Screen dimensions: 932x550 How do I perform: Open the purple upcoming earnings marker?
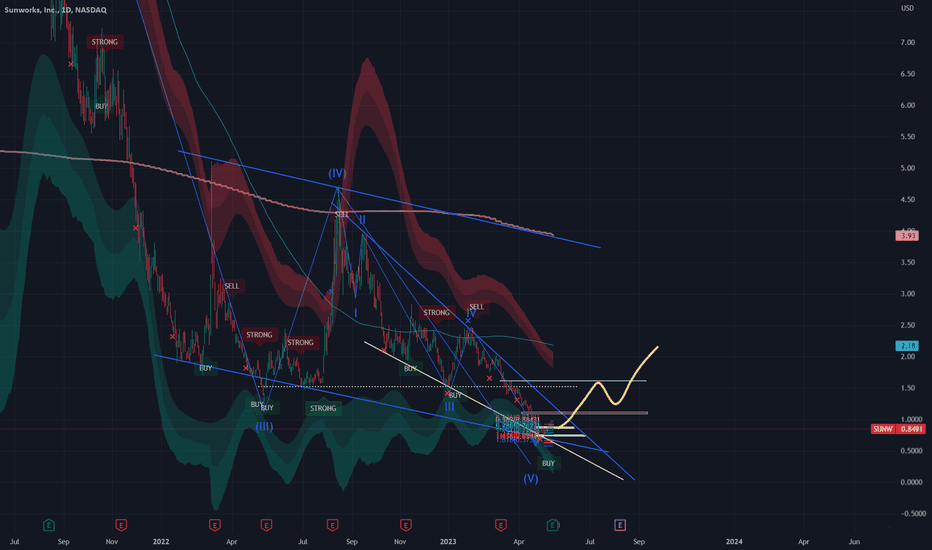pyautogui.click(x=619, y=525)
